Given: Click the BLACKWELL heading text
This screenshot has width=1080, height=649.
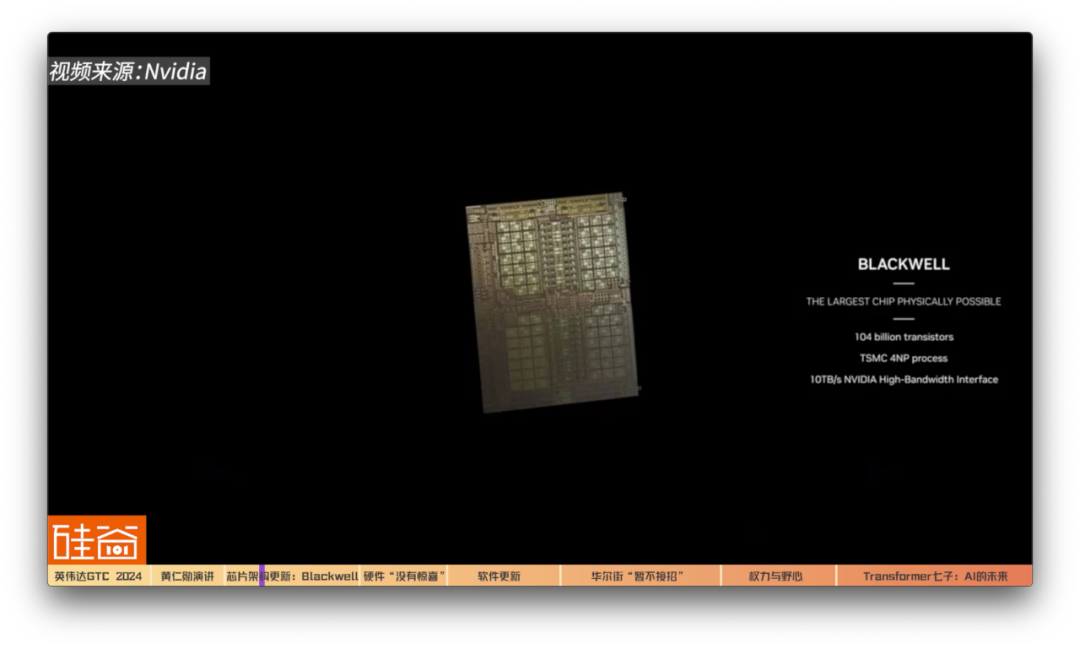Looking at the screenshot, I should 903,264.
